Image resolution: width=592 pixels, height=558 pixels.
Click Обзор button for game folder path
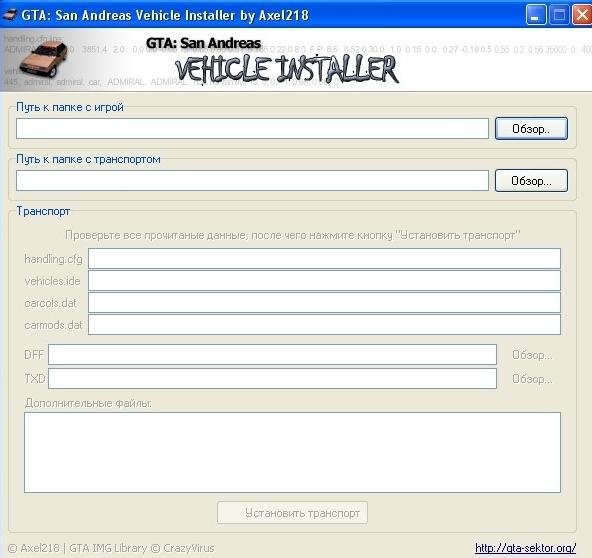click(531, 129)
